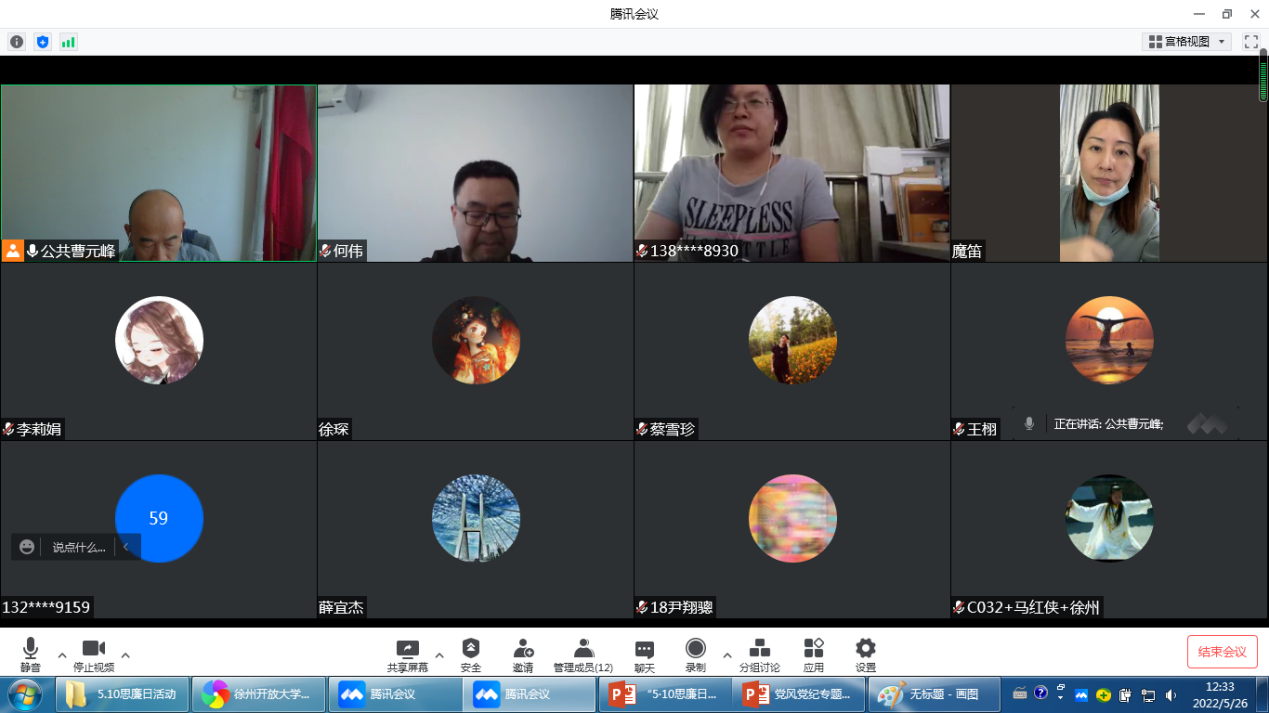Check the green network signal indicator
1269x713 pixels.
point(68,41)
